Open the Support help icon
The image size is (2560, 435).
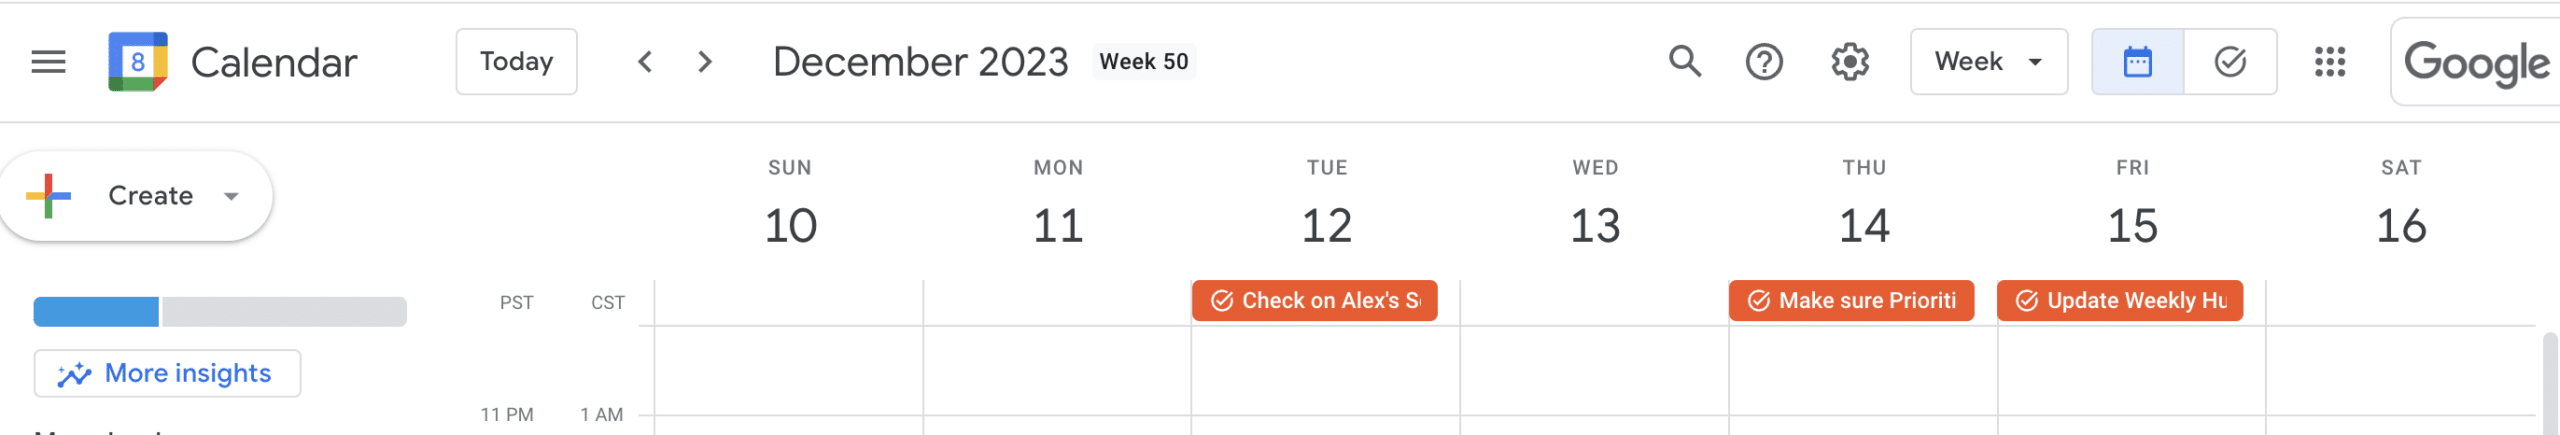point(1764,62)
